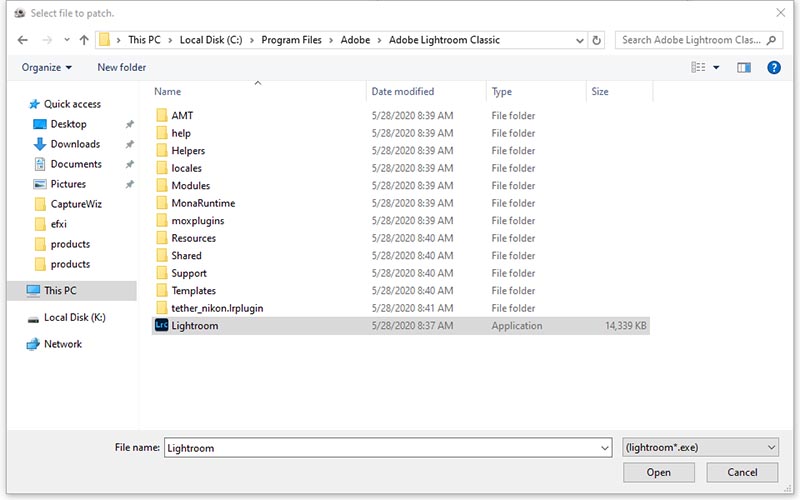Click the Open button
Viewport: 800px width, 500px height.
point(659,472)
